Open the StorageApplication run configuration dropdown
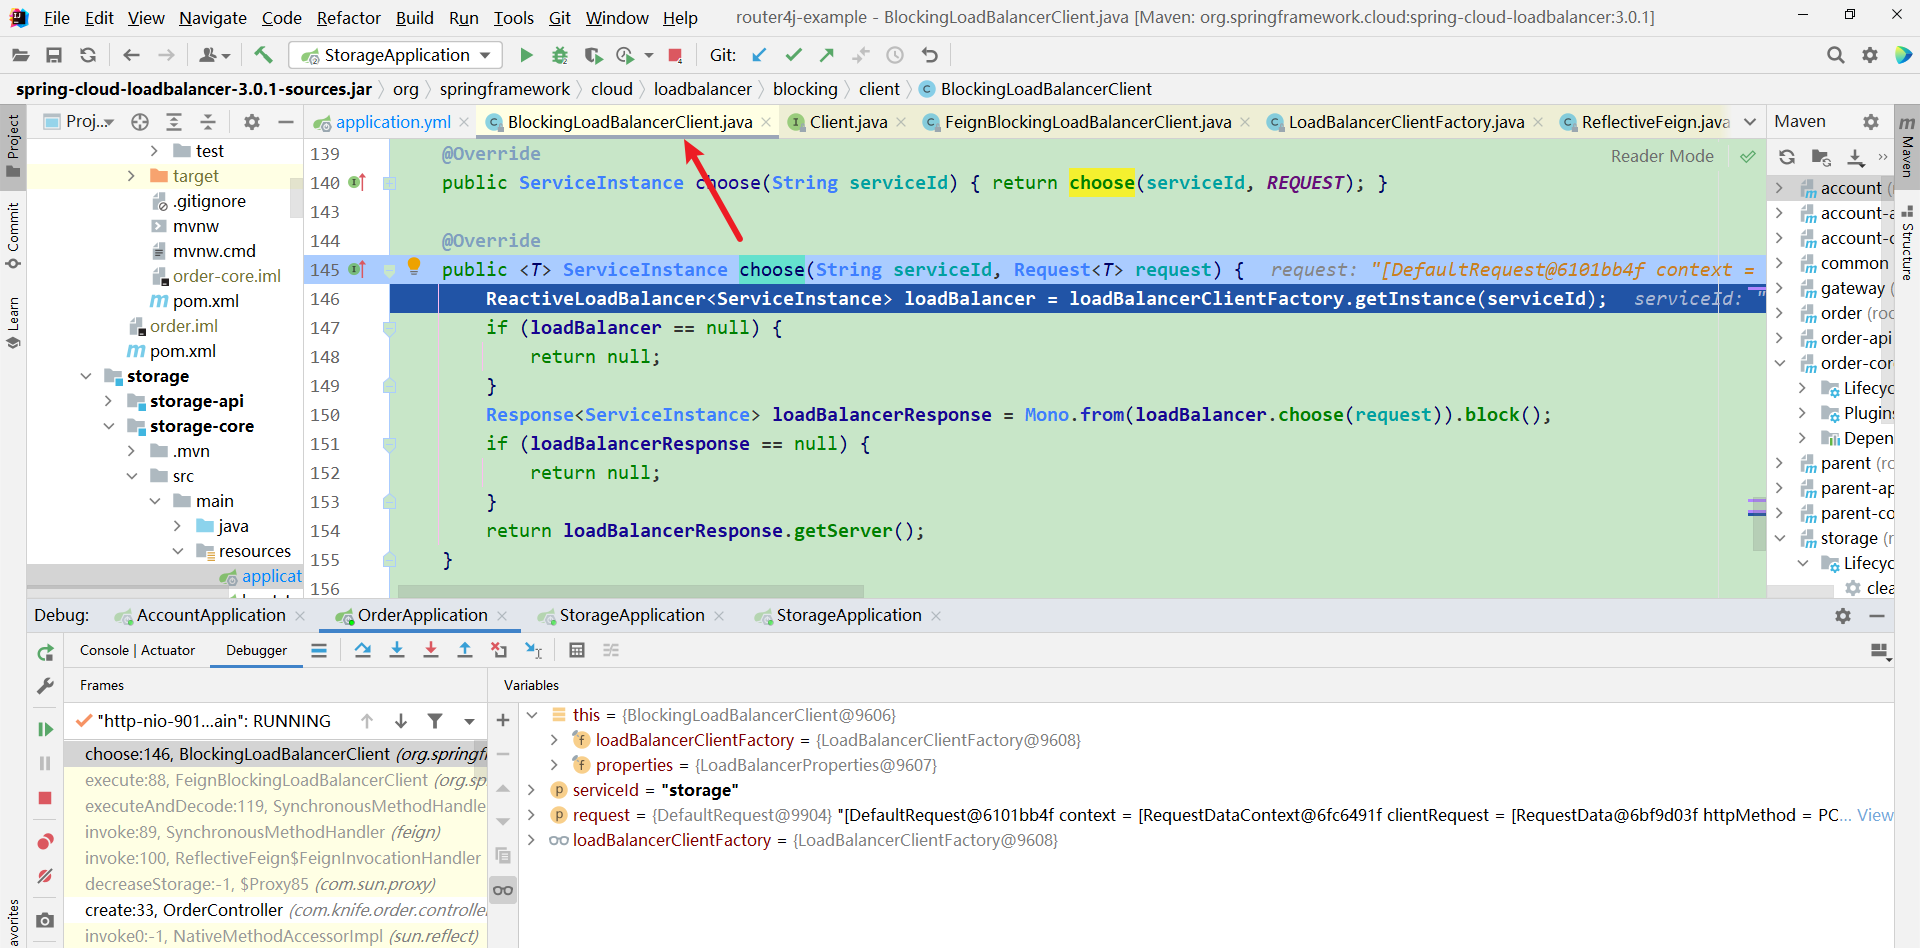Viewport: 1920px width, 948px height. click(487, 55)
